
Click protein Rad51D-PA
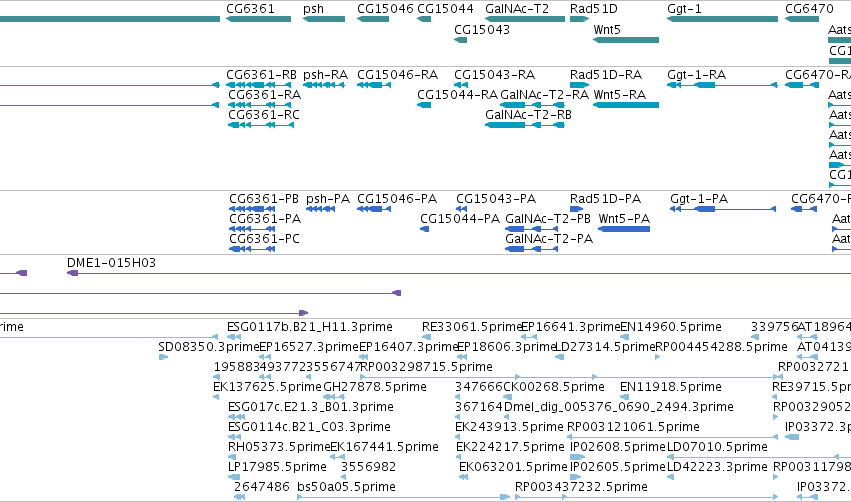[x=605, y=199]
